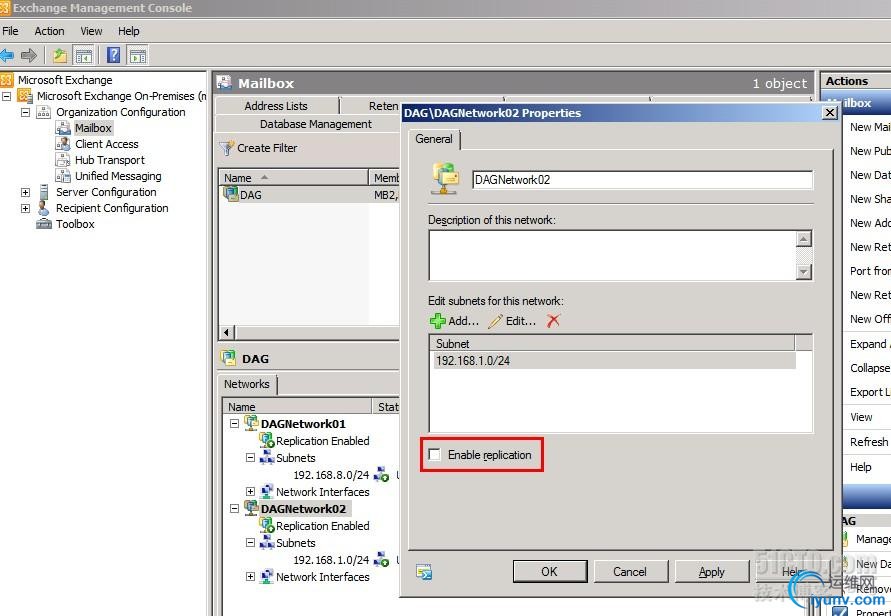Expand Network Interfaces under DAGNetwork01
Image resolution: width=891 pixels, height=616 pixels.
(250, 492)
